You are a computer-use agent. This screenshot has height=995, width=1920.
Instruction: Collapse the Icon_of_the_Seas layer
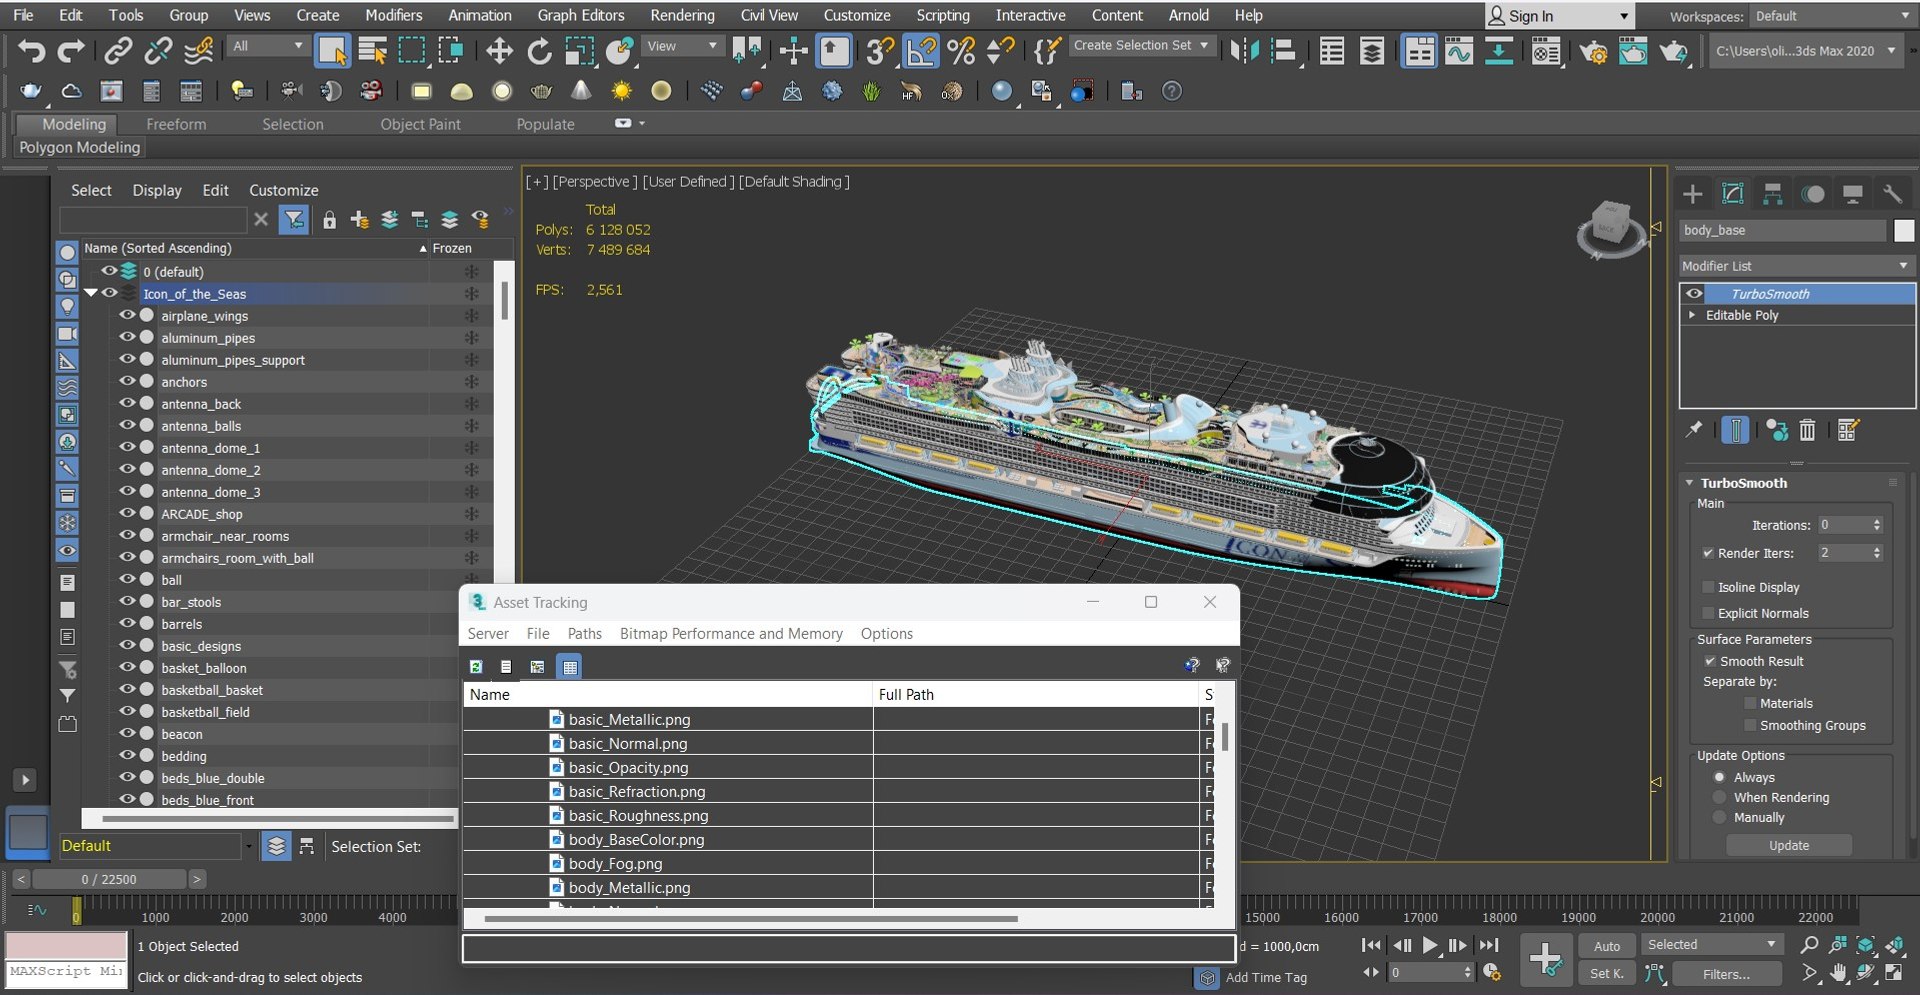[x=91, y=293]
